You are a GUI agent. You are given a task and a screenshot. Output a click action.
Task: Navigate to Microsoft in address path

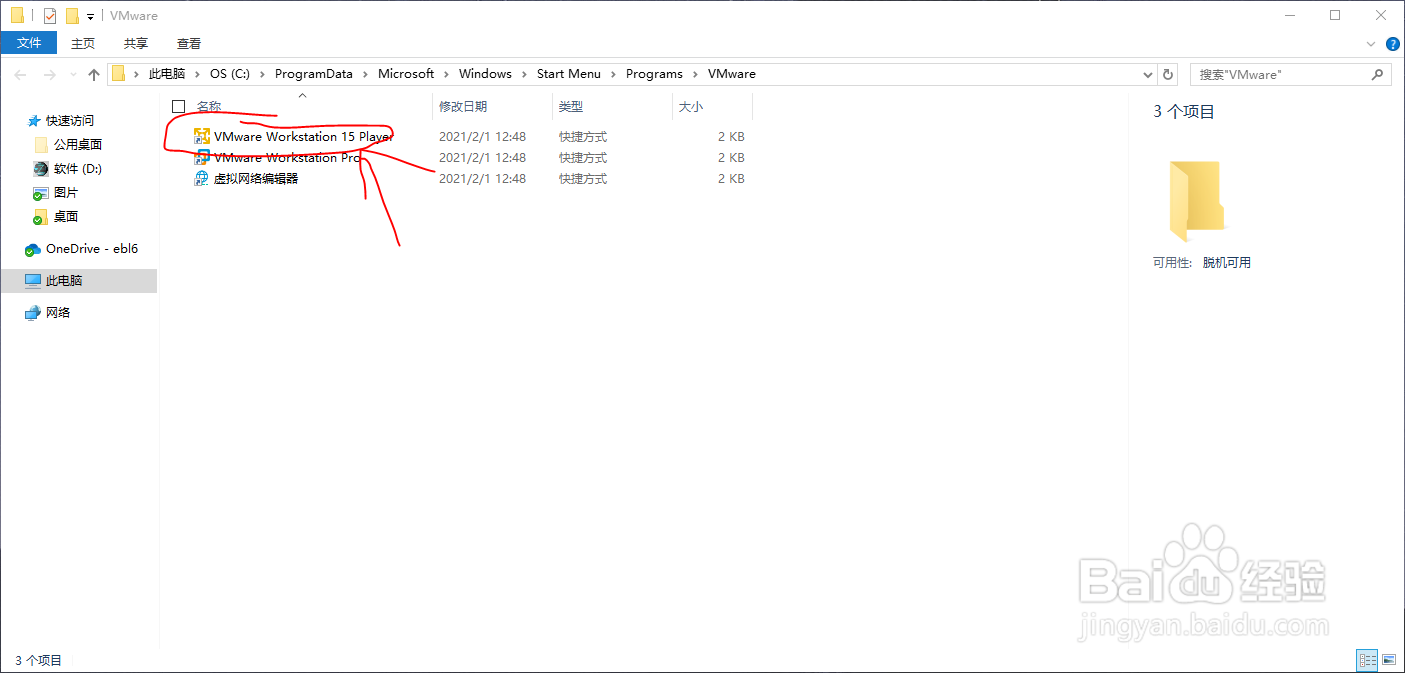coord(406,74)
